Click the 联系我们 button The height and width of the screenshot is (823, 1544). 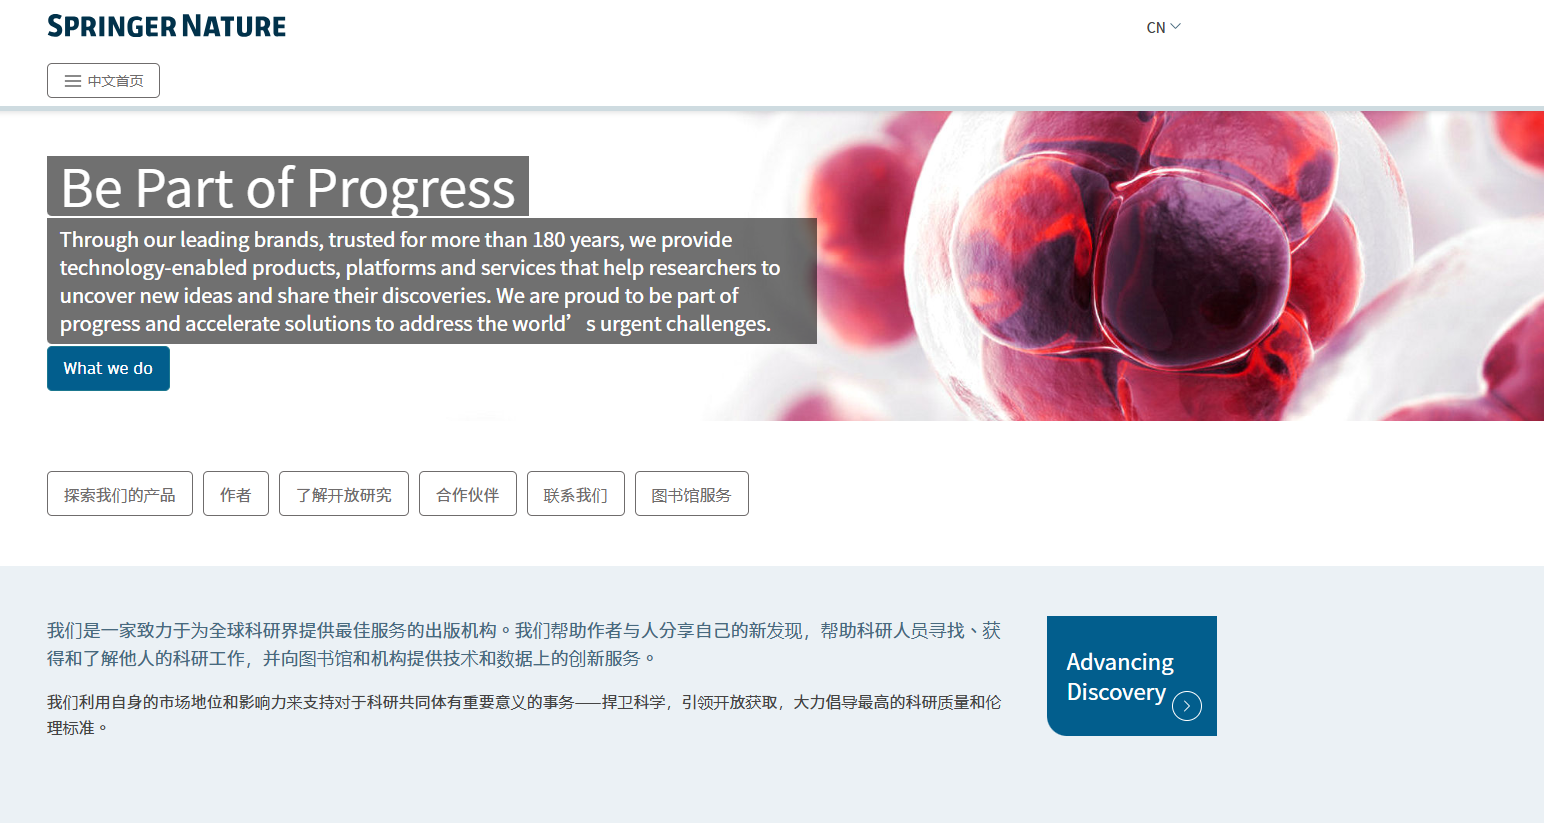[x=576, y=494]
